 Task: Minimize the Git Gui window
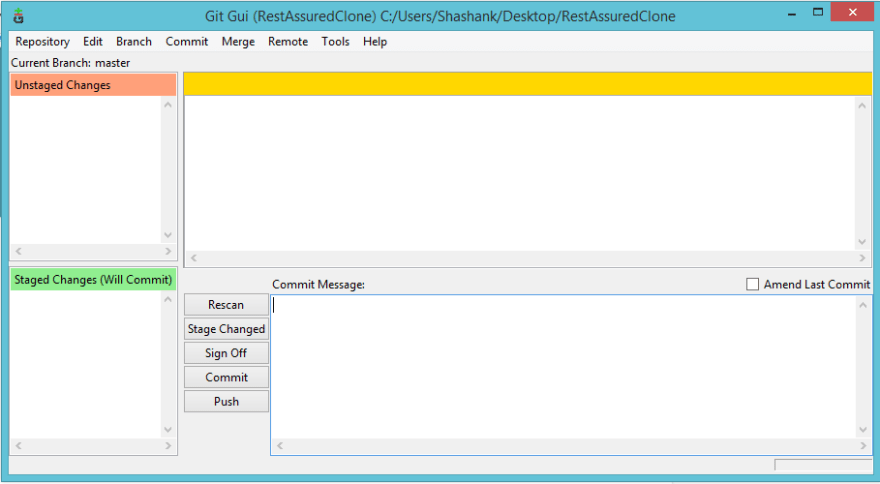coord(792,13)
